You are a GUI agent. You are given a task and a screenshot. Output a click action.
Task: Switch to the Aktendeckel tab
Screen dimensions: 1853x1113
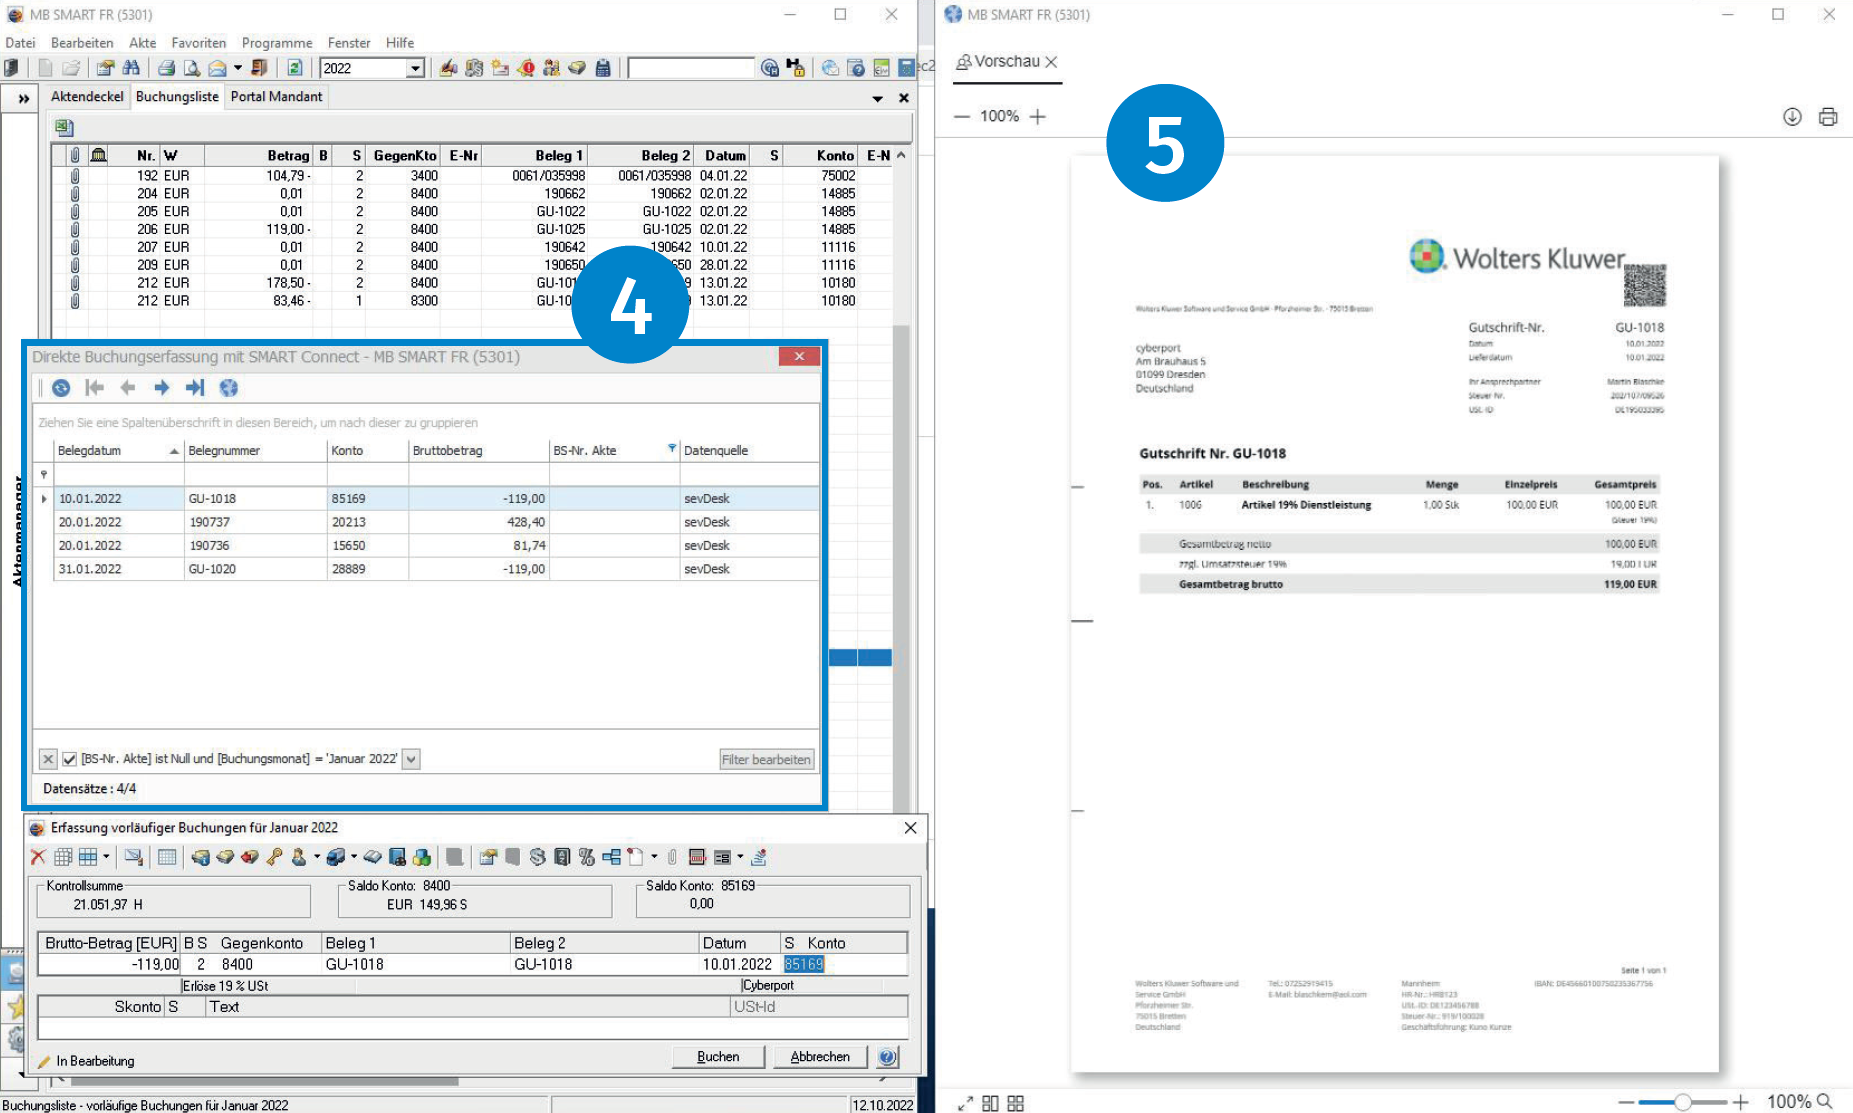(x=87, y=97)
